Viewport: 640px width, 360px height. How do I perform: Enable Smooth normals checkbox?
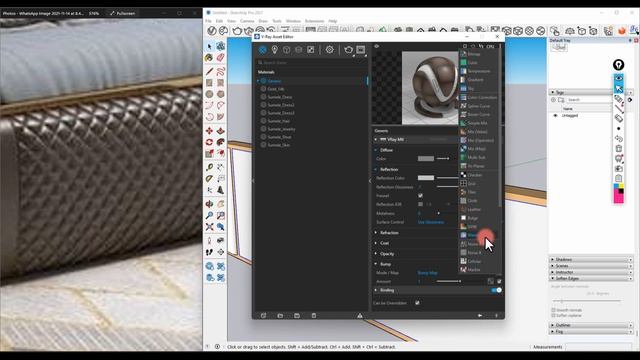[553, 310]
